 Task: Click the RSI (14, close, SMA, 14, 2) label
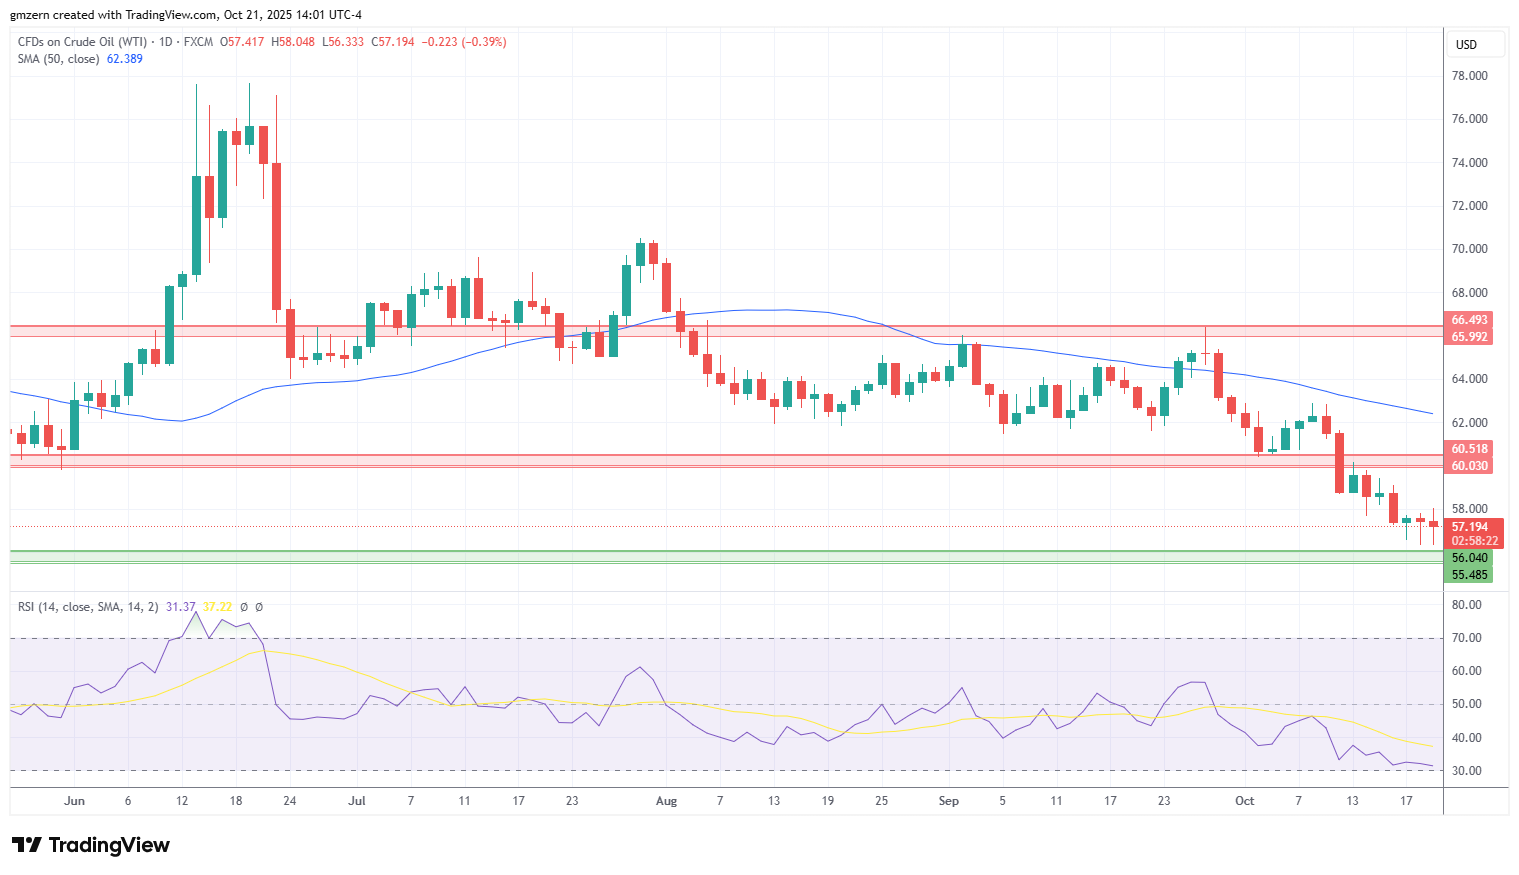pyautogui.click(x=88, y=607)
